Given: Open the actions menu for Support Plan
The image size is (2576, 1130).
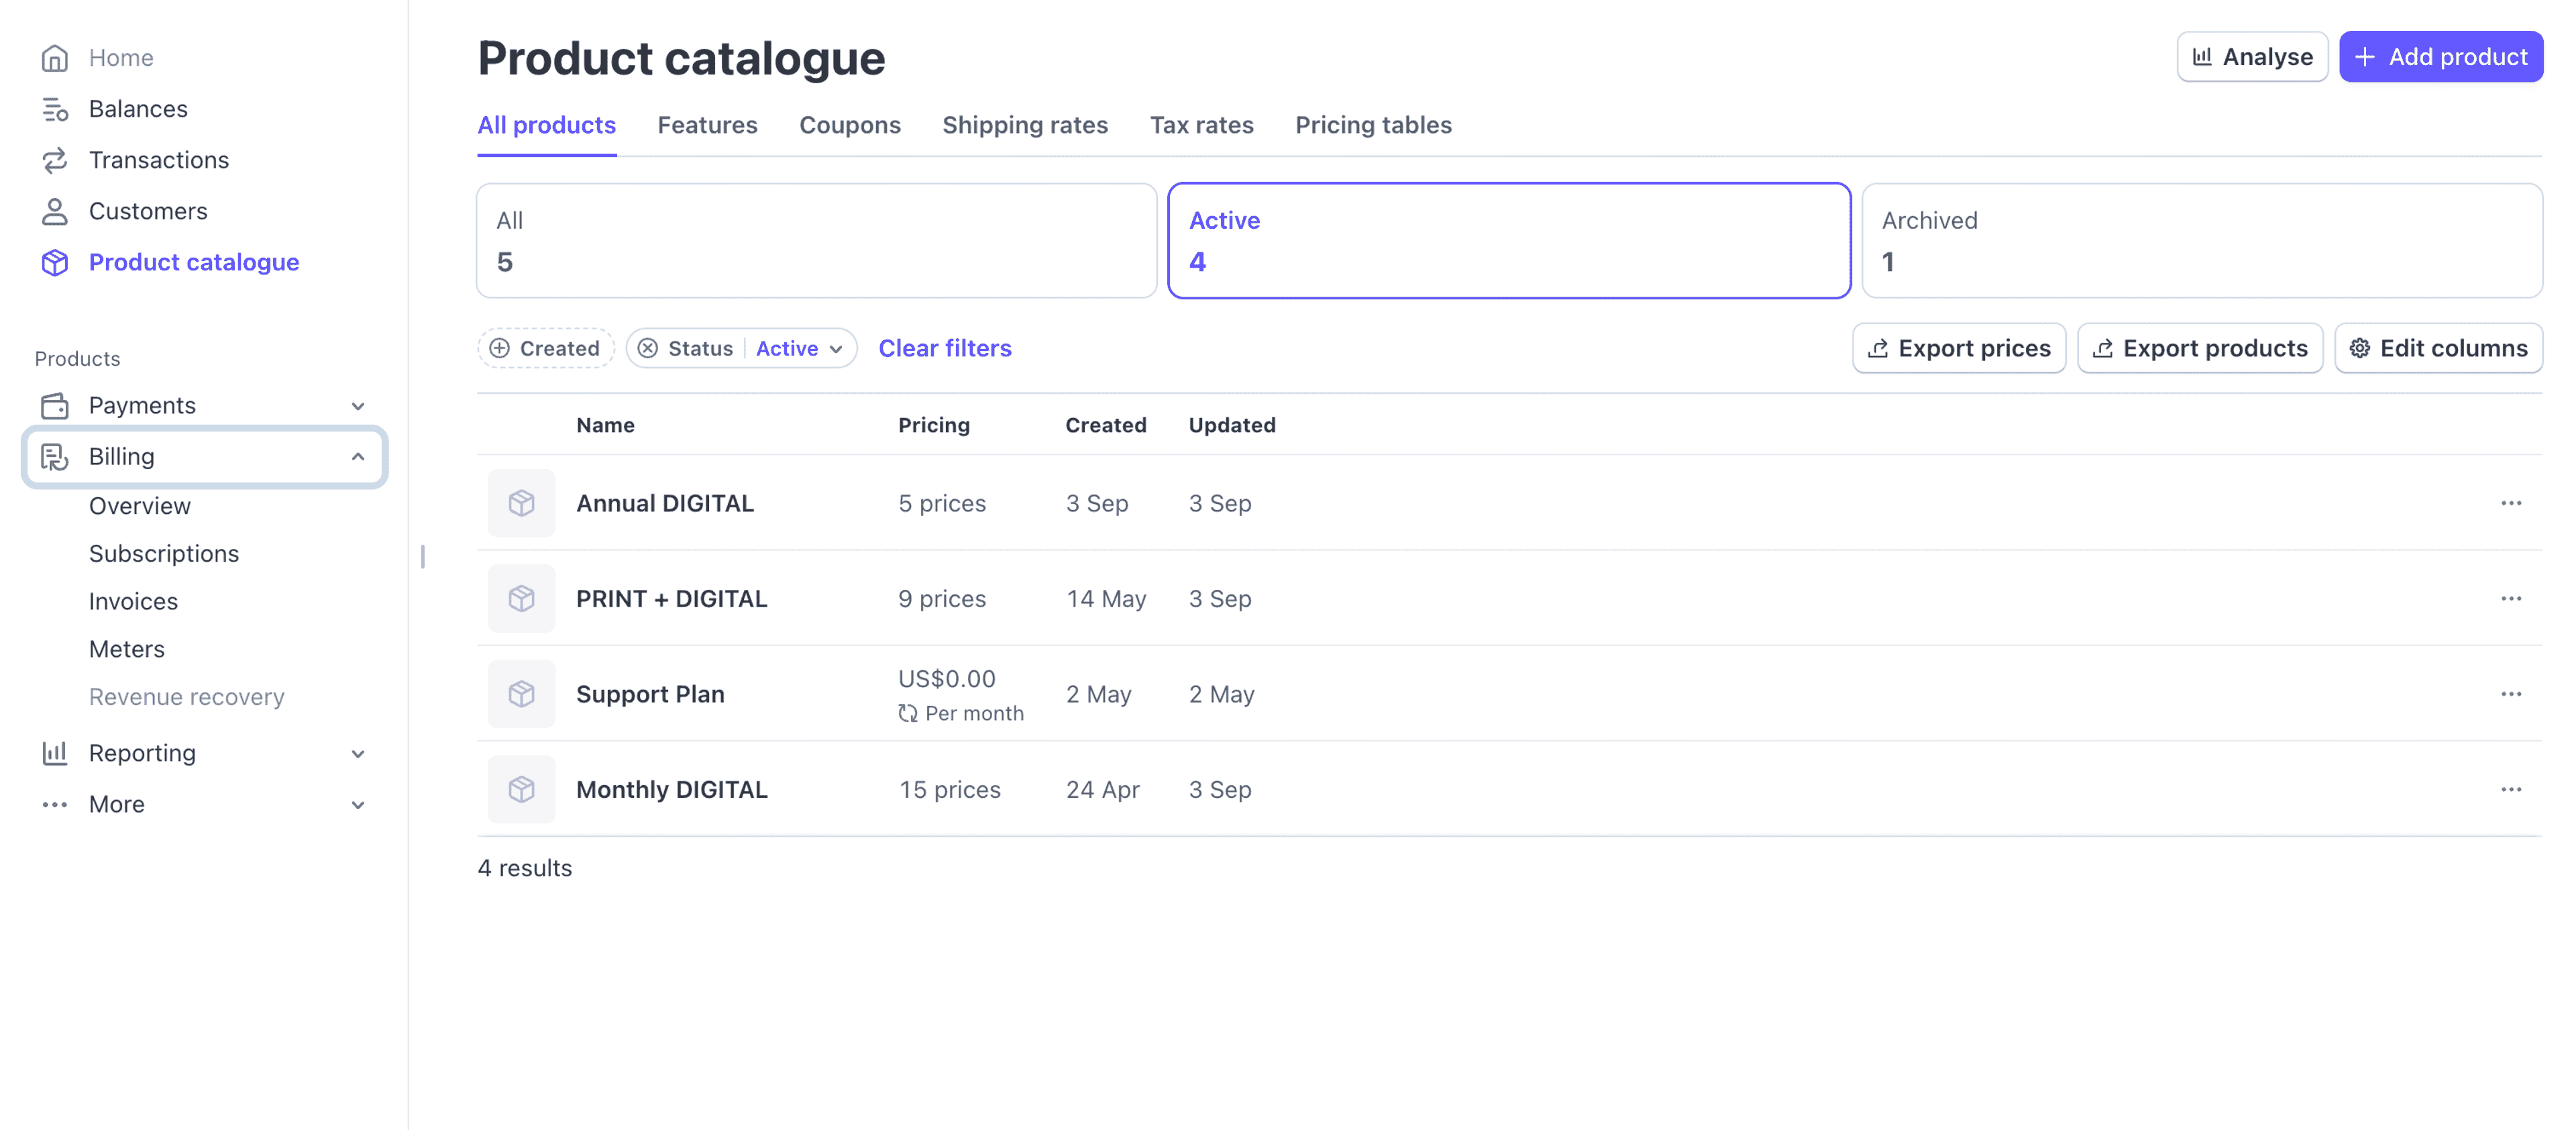Looking at the screenshot, I should click(x=2511, y=694).
